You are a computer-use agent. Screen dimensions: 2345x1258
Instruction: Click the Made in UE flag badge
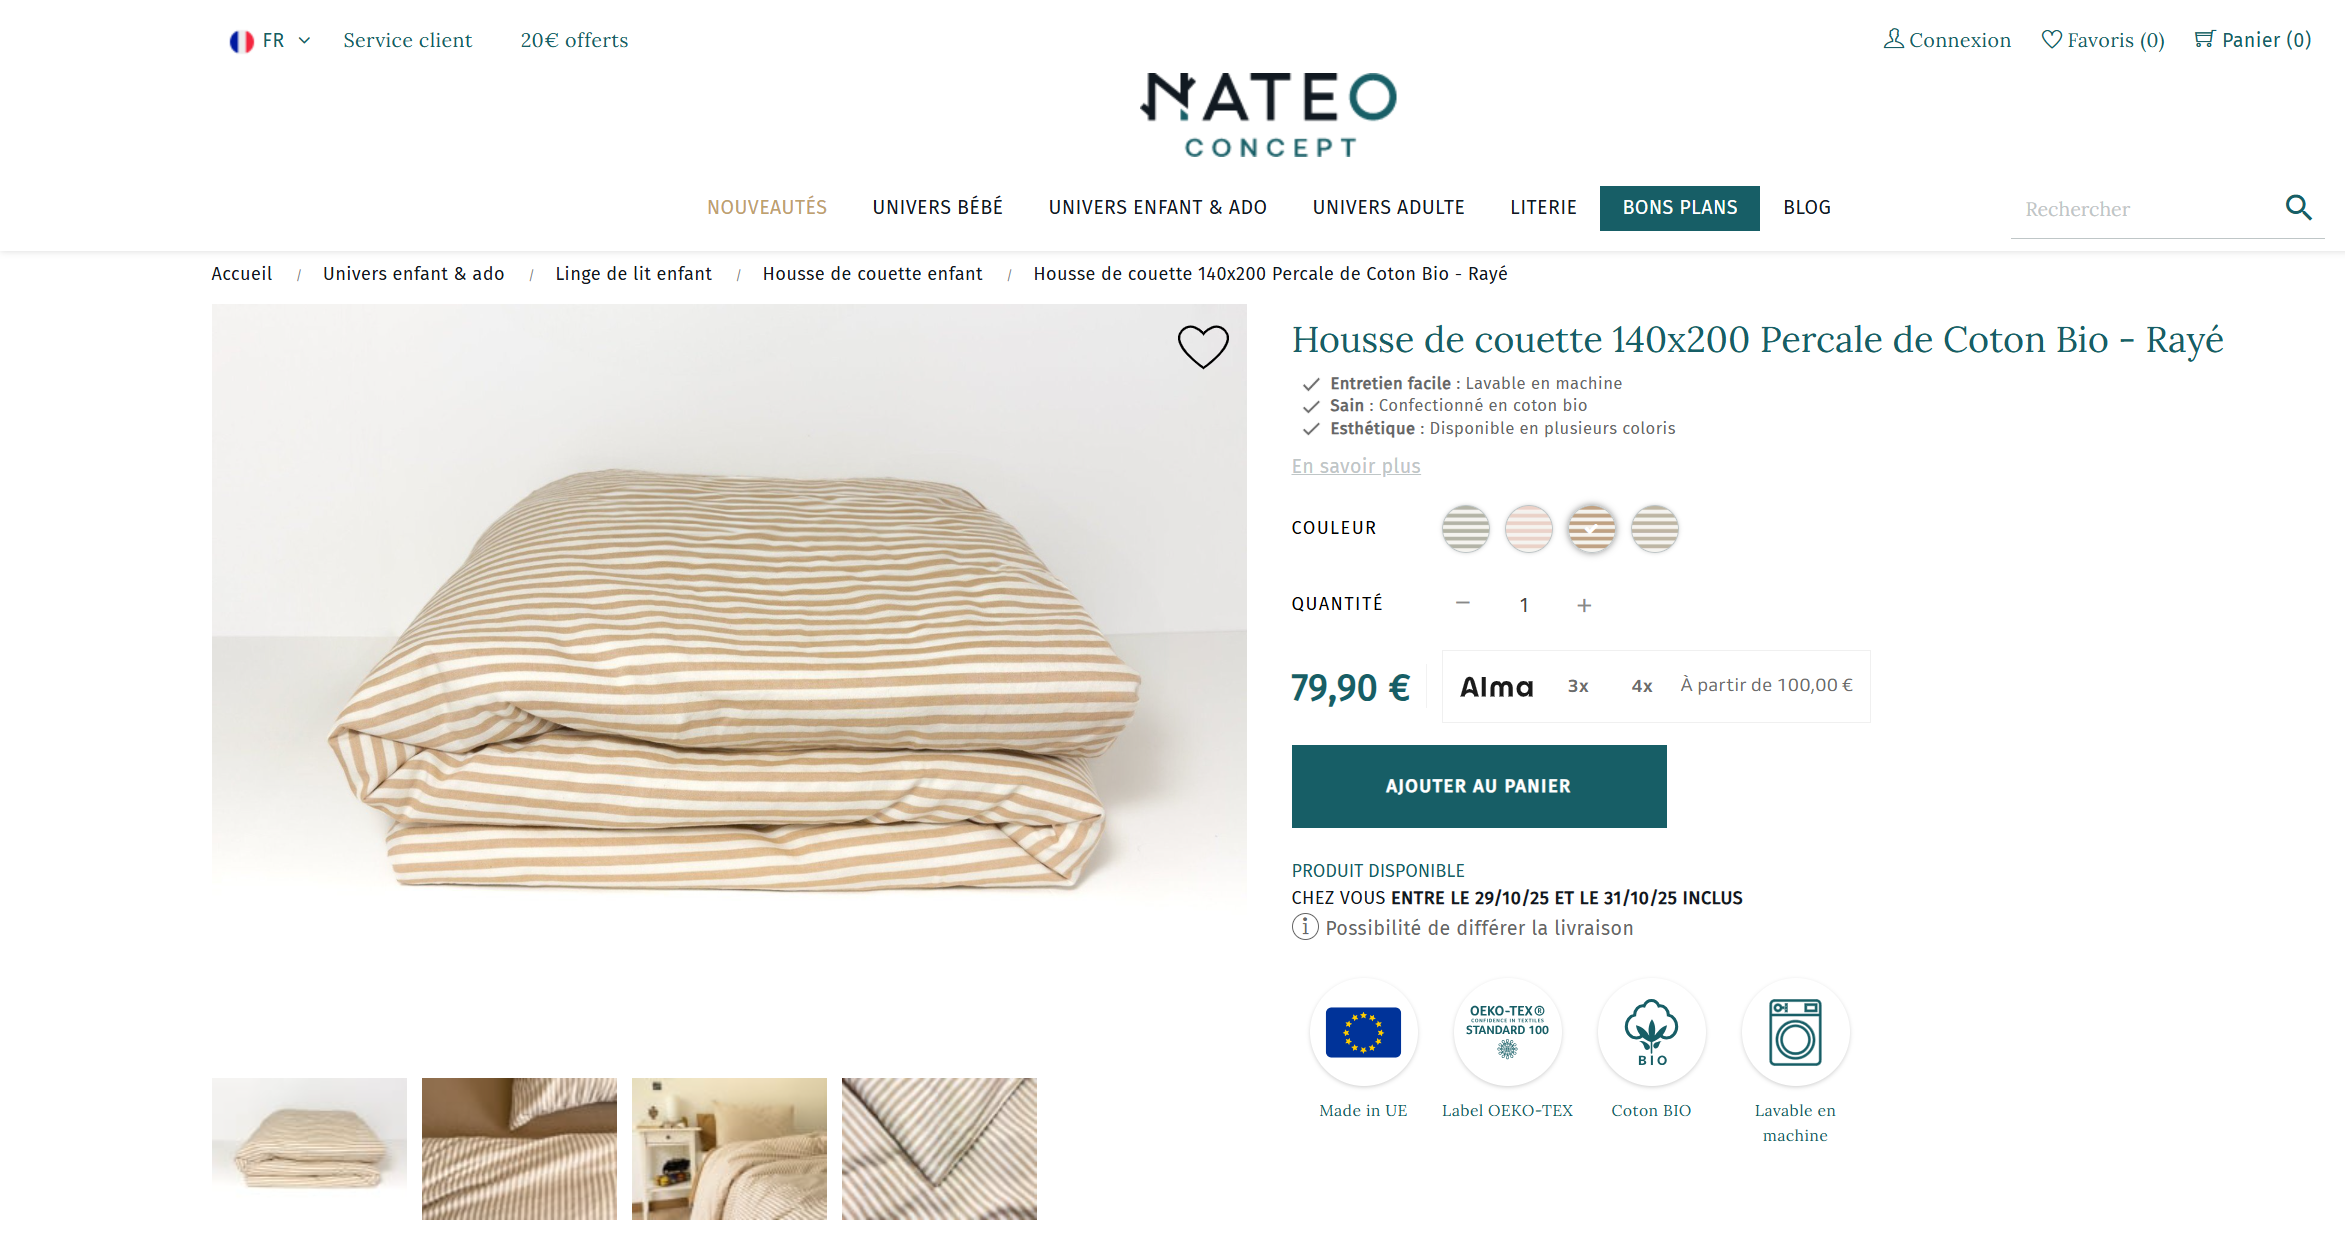point(1363,1032)
